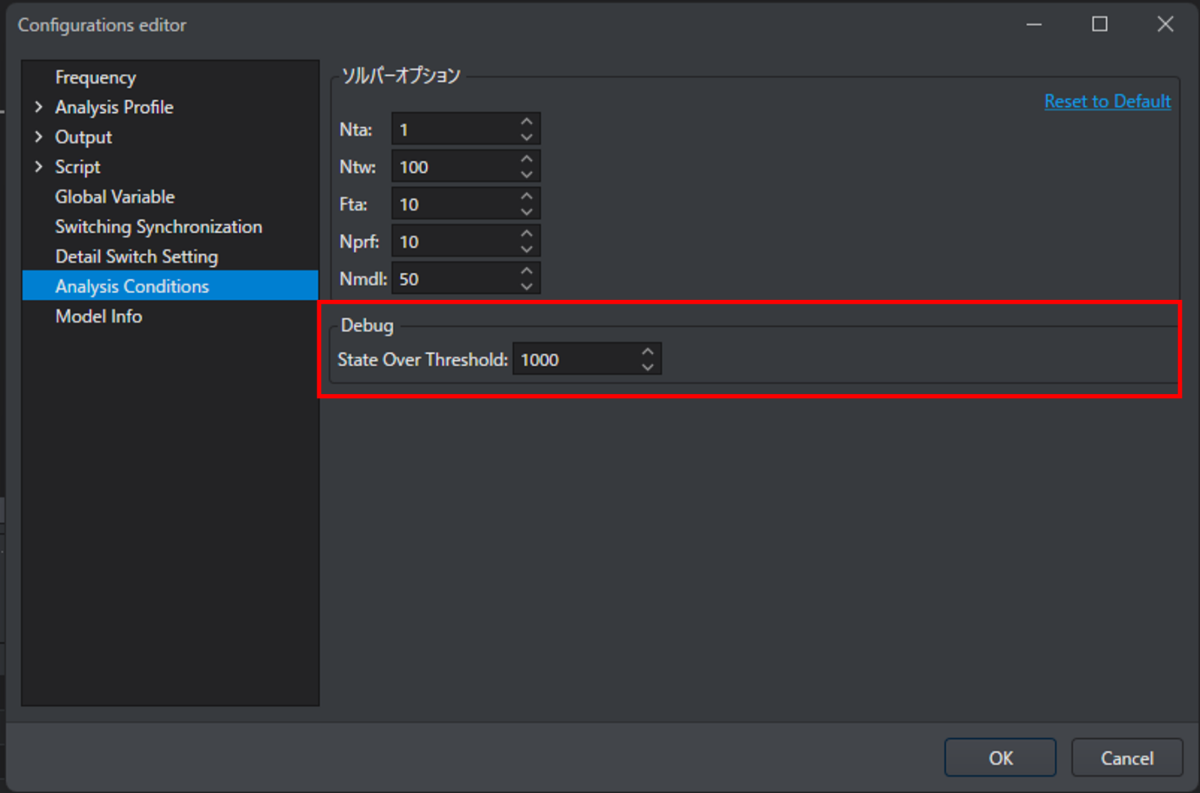Click the Ntw value input field
Viewport: 1200px width, 793px height.
pyautogui.click(x=453, y=167)
